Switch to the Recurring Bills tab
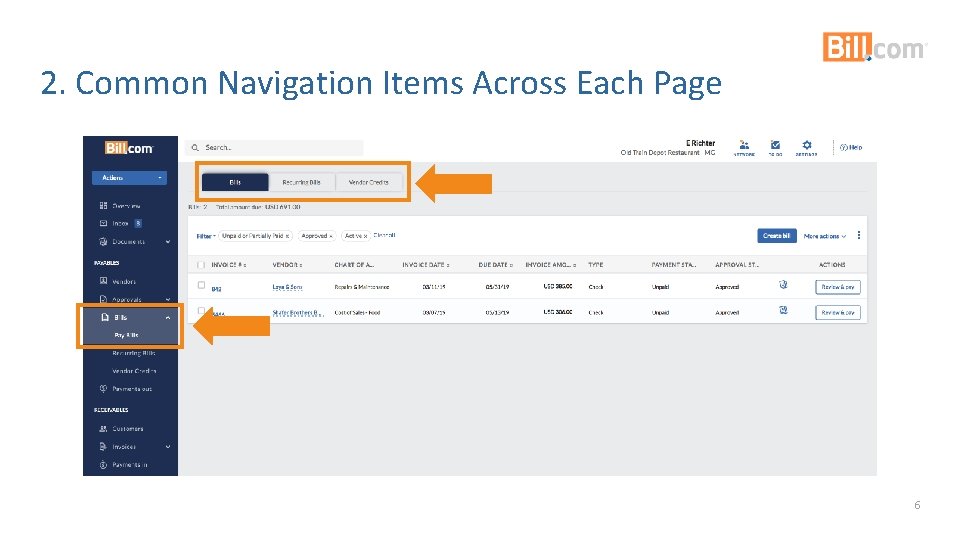Viewport: 960px width, 540px height. (301, 182)
